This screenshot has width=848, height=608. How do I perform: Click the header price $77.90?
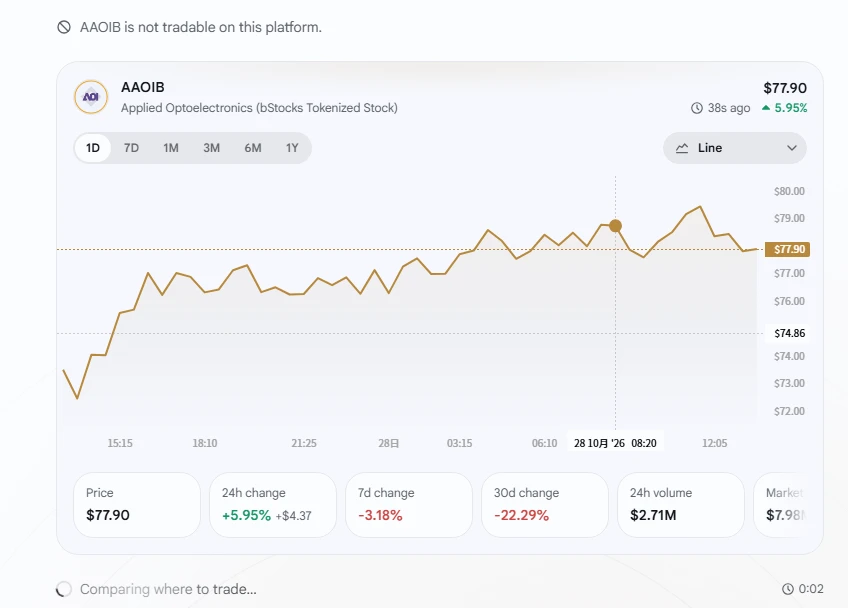(785, 88)
